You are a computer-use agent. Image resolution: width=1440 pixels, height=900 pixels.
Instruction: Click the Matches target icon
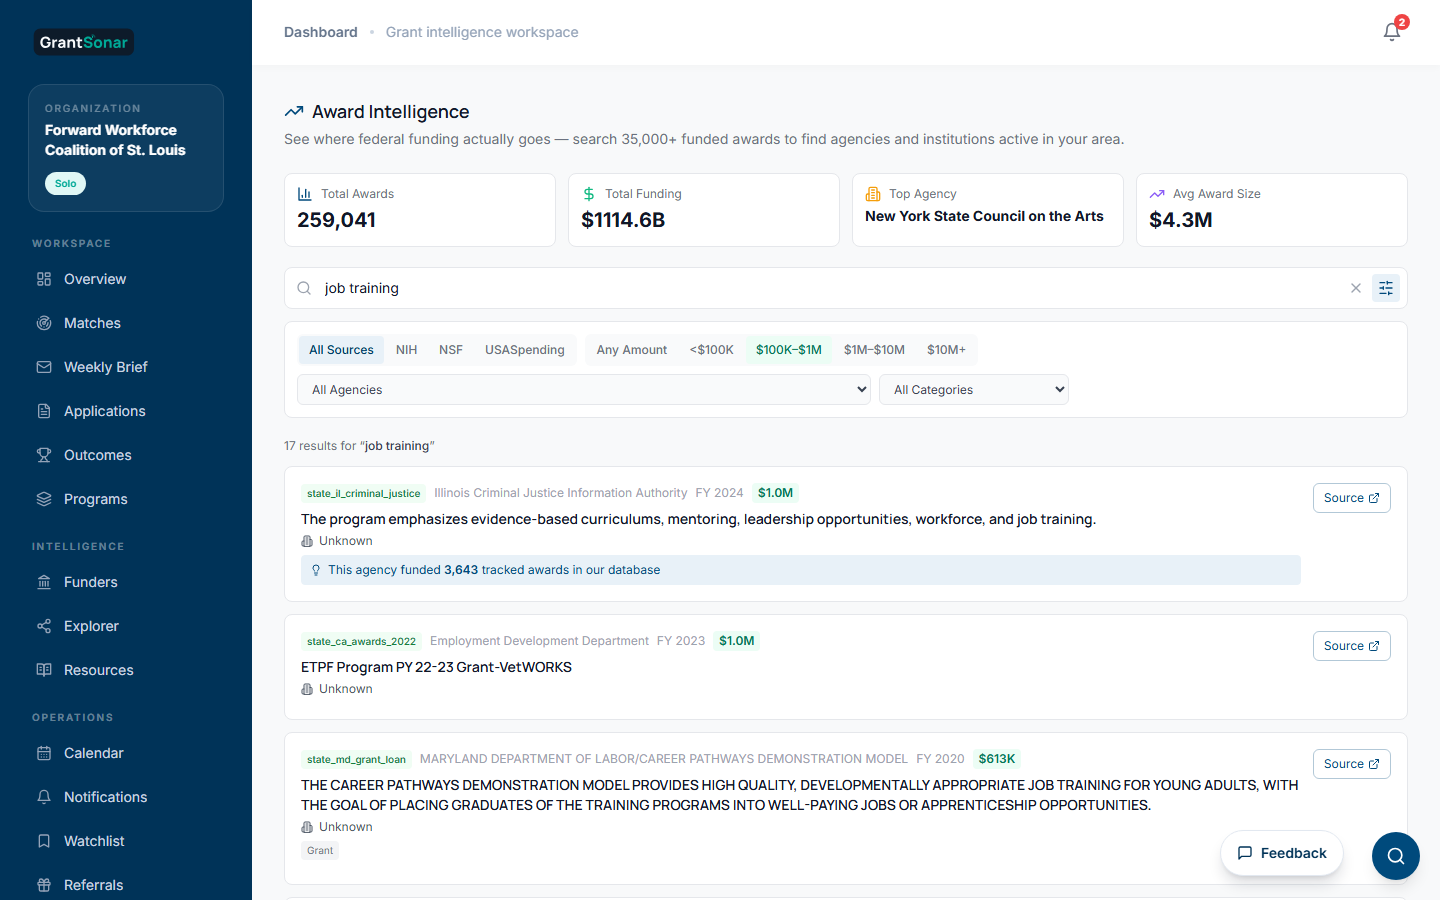point(44,323)
